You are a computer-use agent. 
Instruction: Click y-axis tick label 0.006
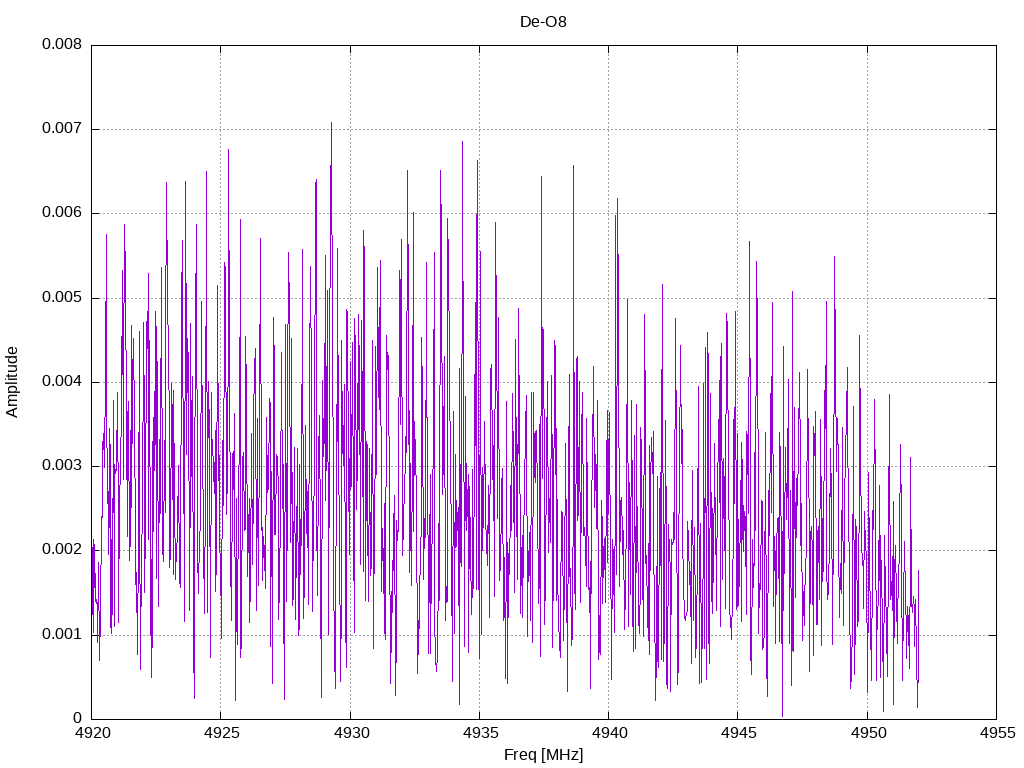(62, 213)
